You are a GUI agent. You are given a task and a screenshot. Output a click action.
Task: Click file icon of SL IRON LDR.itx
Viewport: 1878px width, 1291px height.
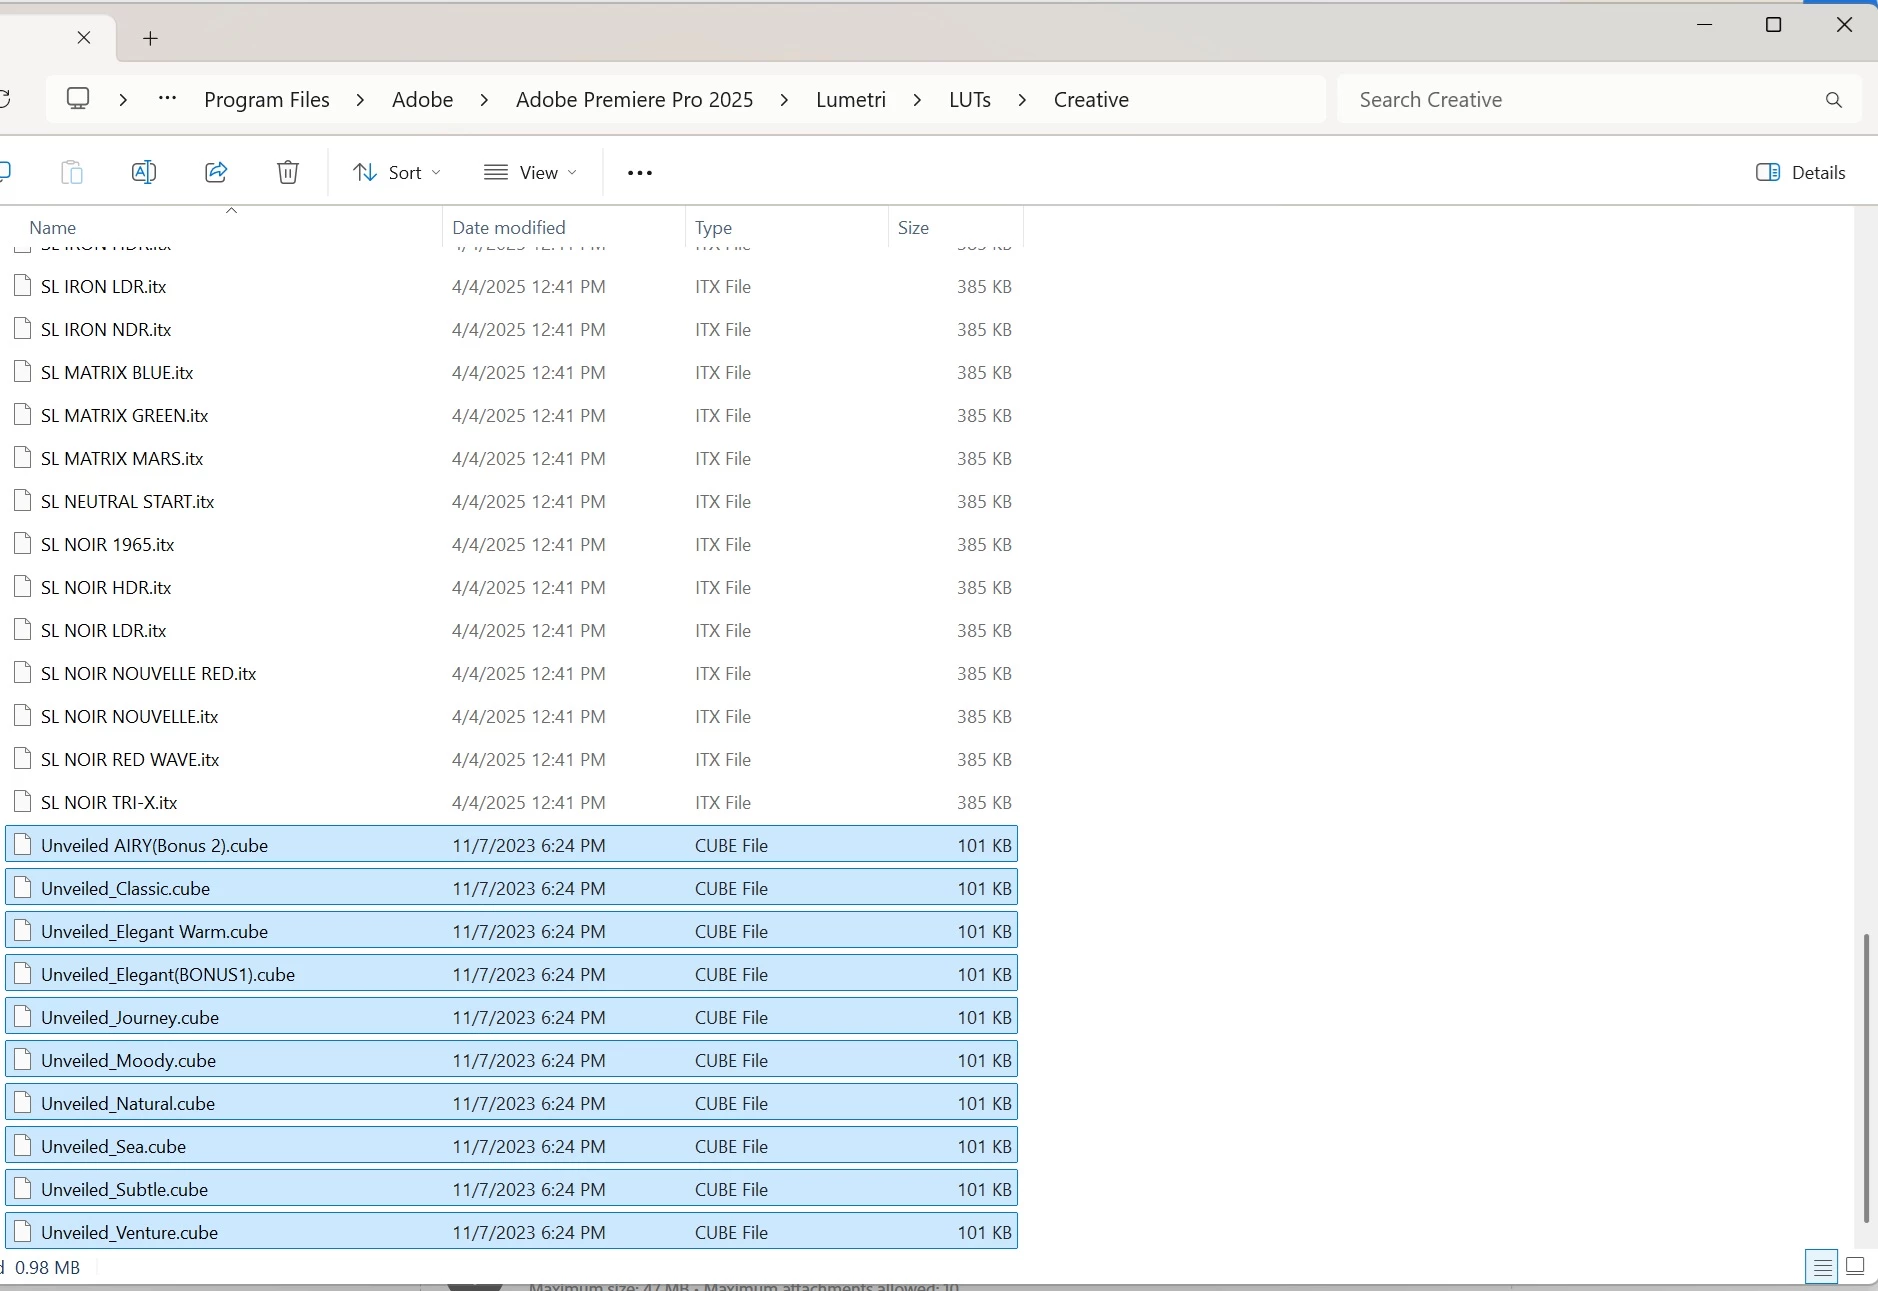click(x=22, y=286)
